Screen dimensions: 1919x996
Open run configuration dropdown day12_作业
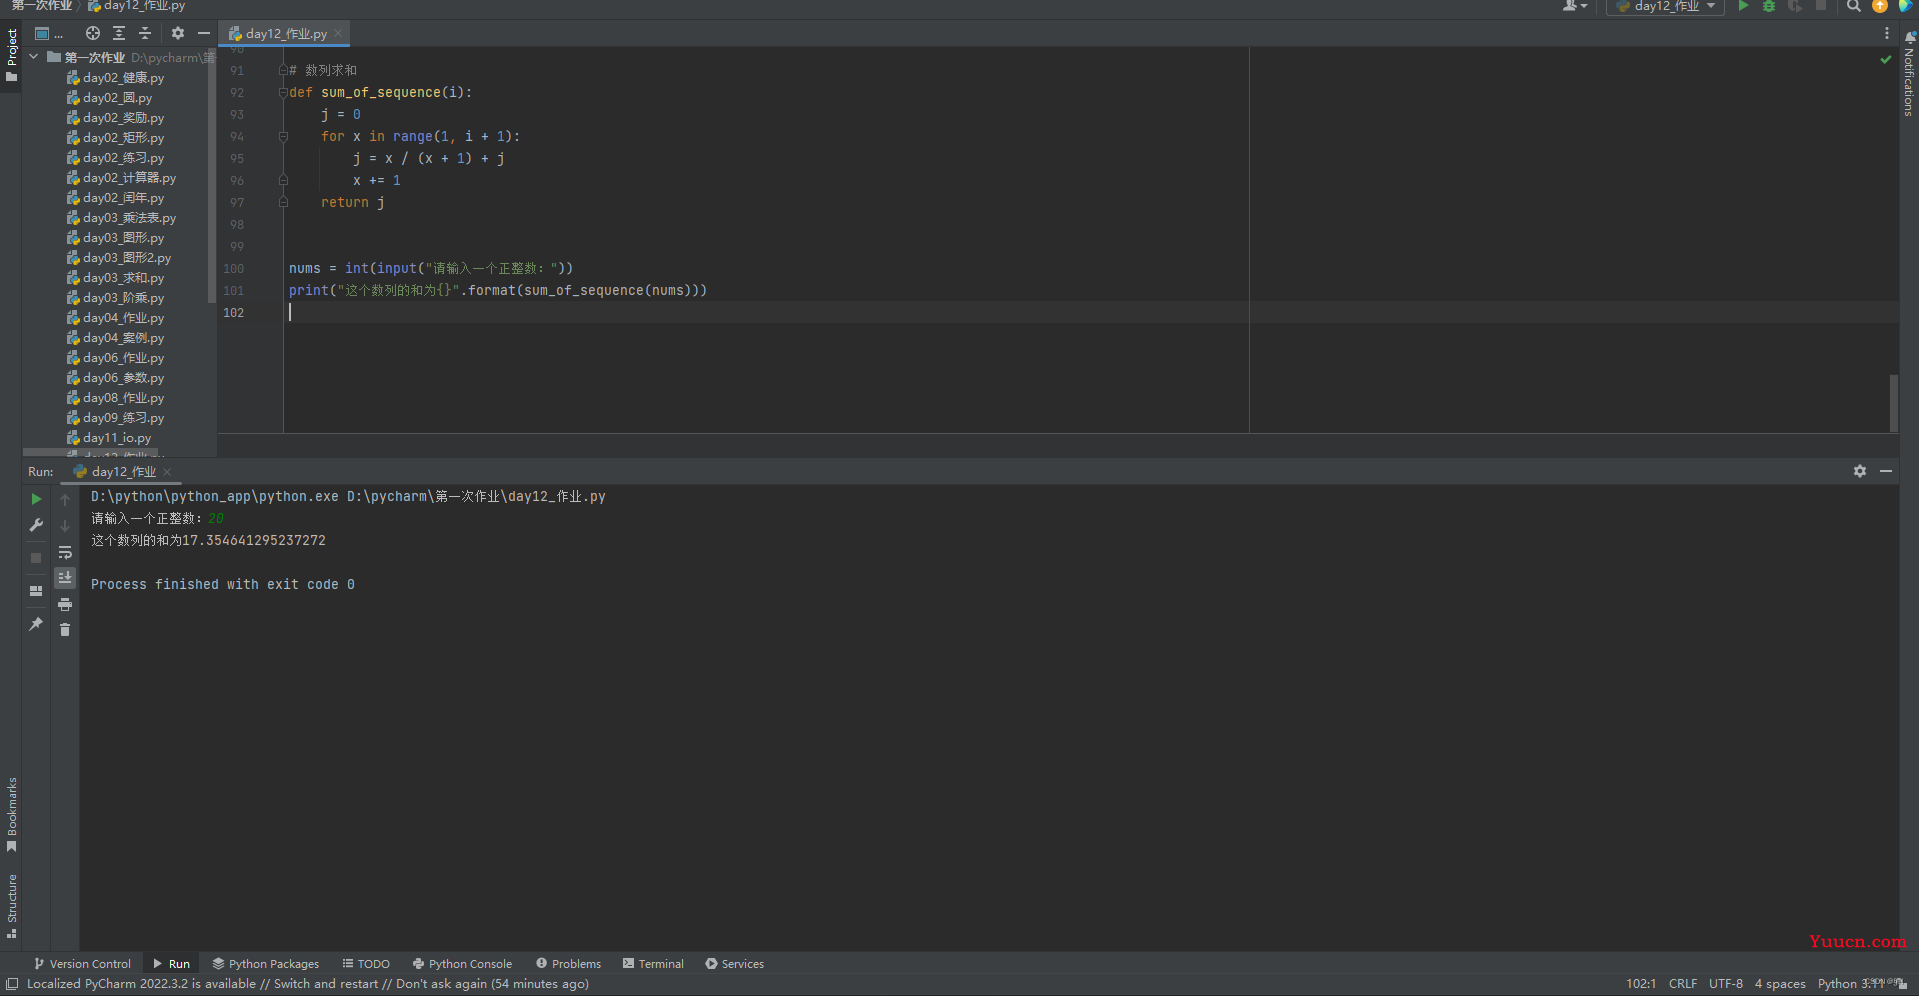pyautogui.click(x=1665, y=6)
